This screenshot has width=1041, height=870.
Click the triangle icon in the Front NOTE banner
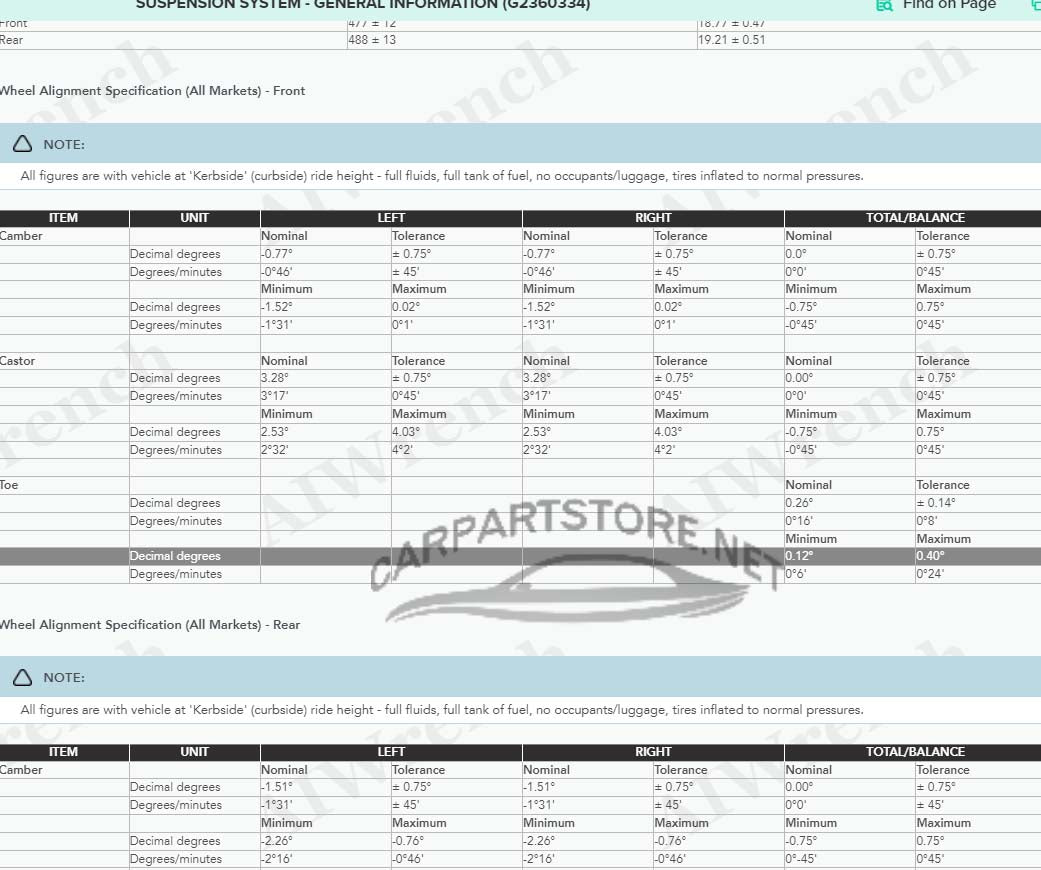[x=23, y=145]
